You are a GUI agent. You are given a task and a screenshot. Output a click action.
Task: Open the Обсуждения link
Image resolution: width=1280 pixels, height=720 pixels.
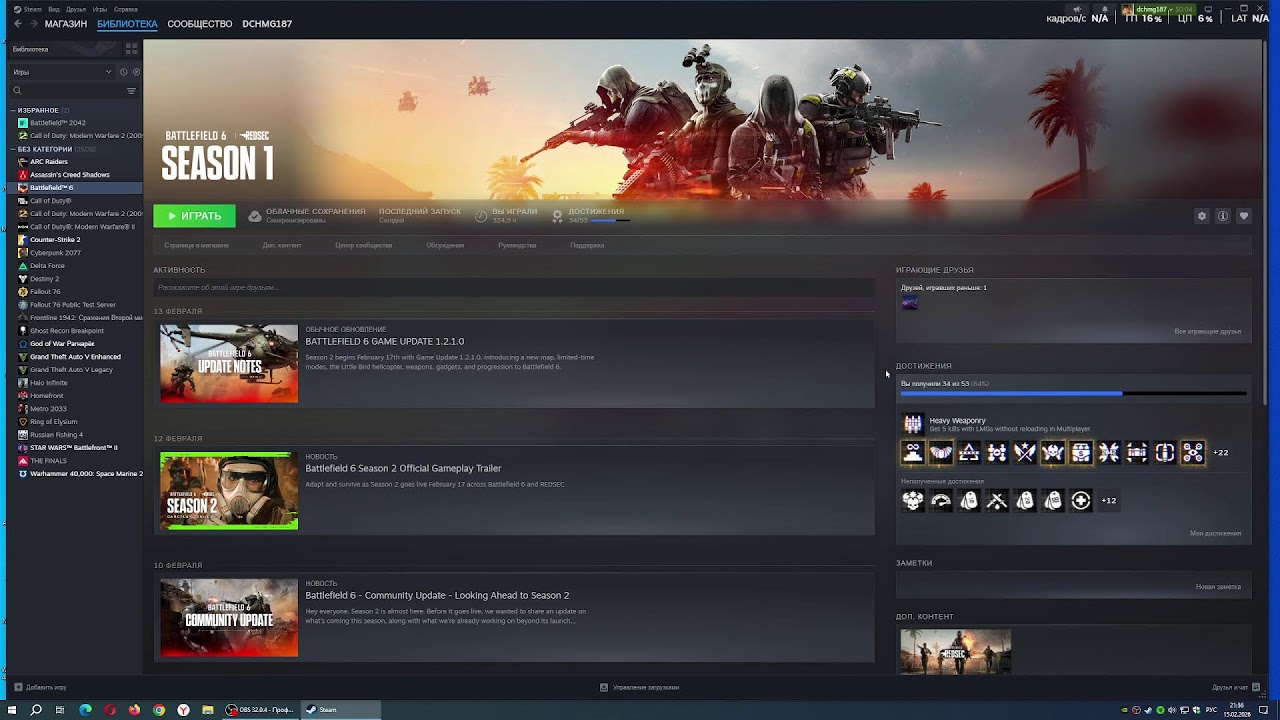(x=445, y=245)
